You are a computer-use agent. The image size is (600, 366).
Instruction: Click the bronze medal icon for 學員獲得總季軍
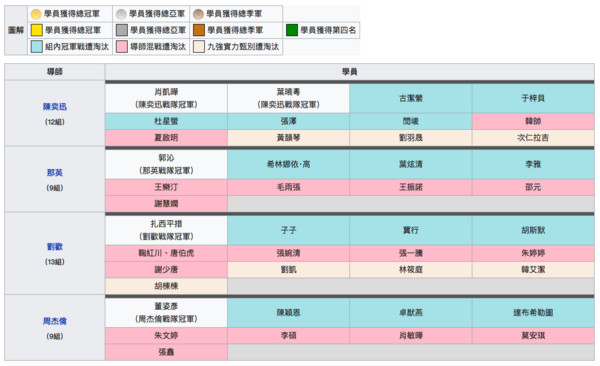[198, 14]
